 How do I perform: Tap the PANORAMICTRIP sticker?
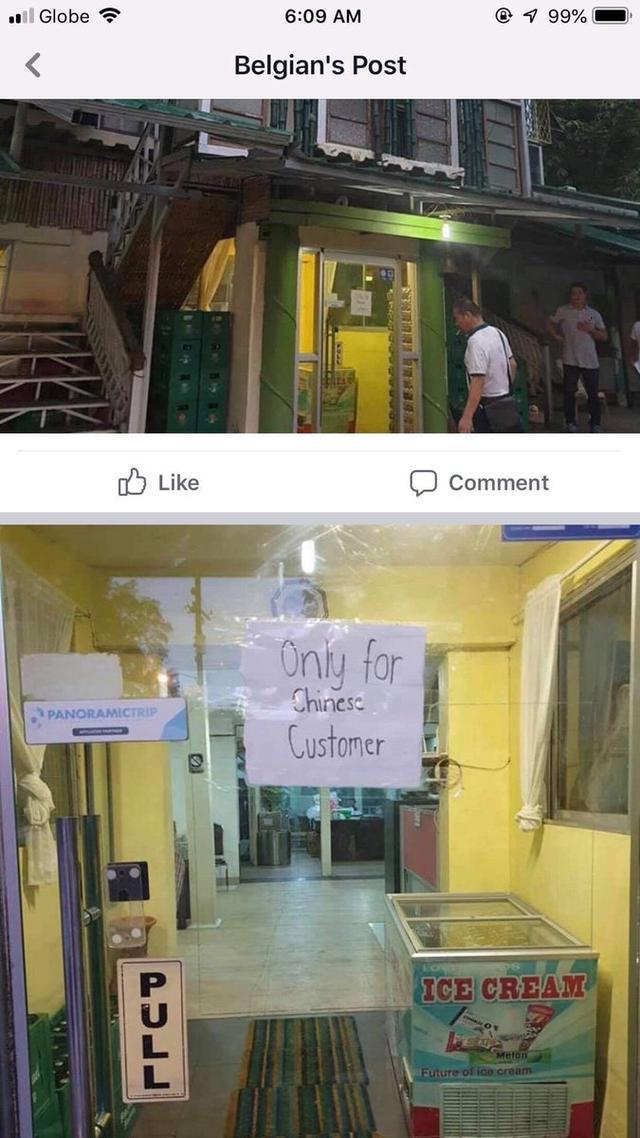106,721
